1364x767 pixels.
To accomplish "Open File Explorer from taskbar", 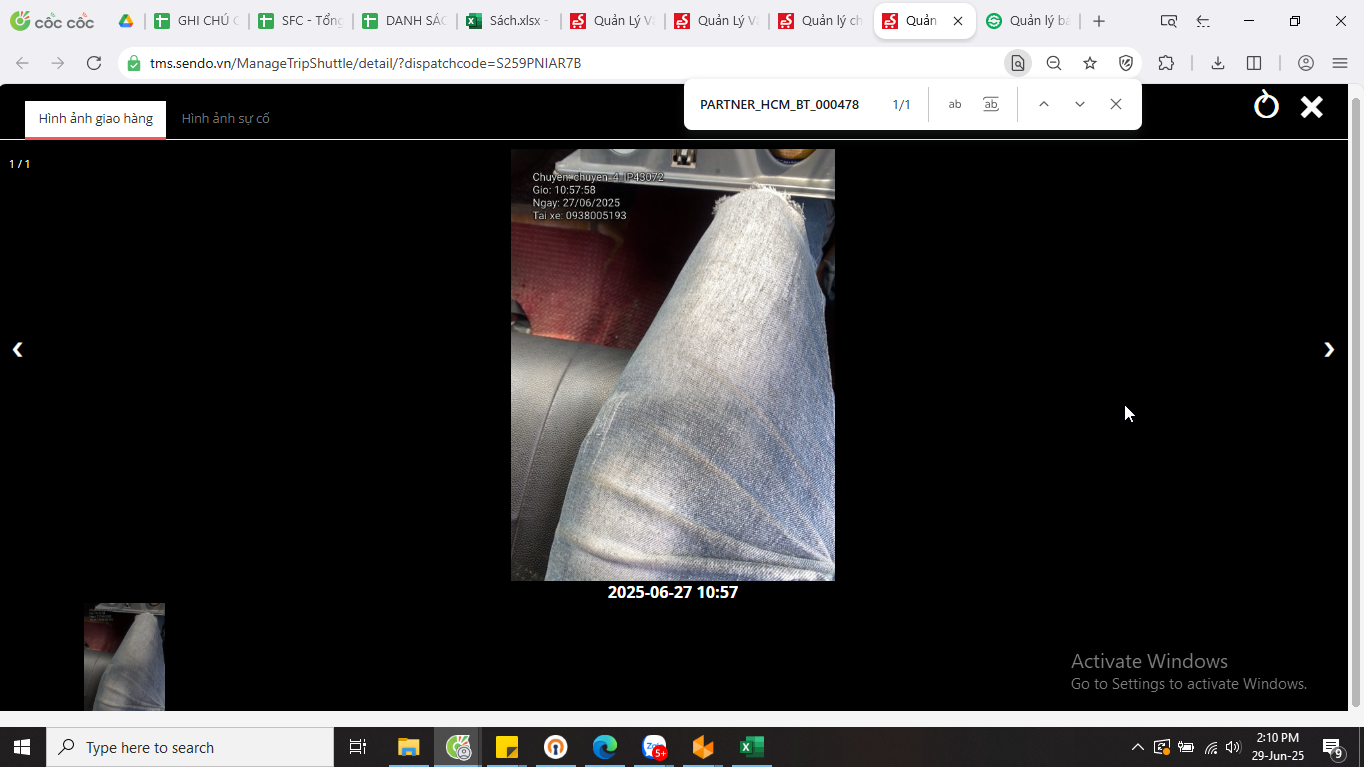I will coord(408,747).
